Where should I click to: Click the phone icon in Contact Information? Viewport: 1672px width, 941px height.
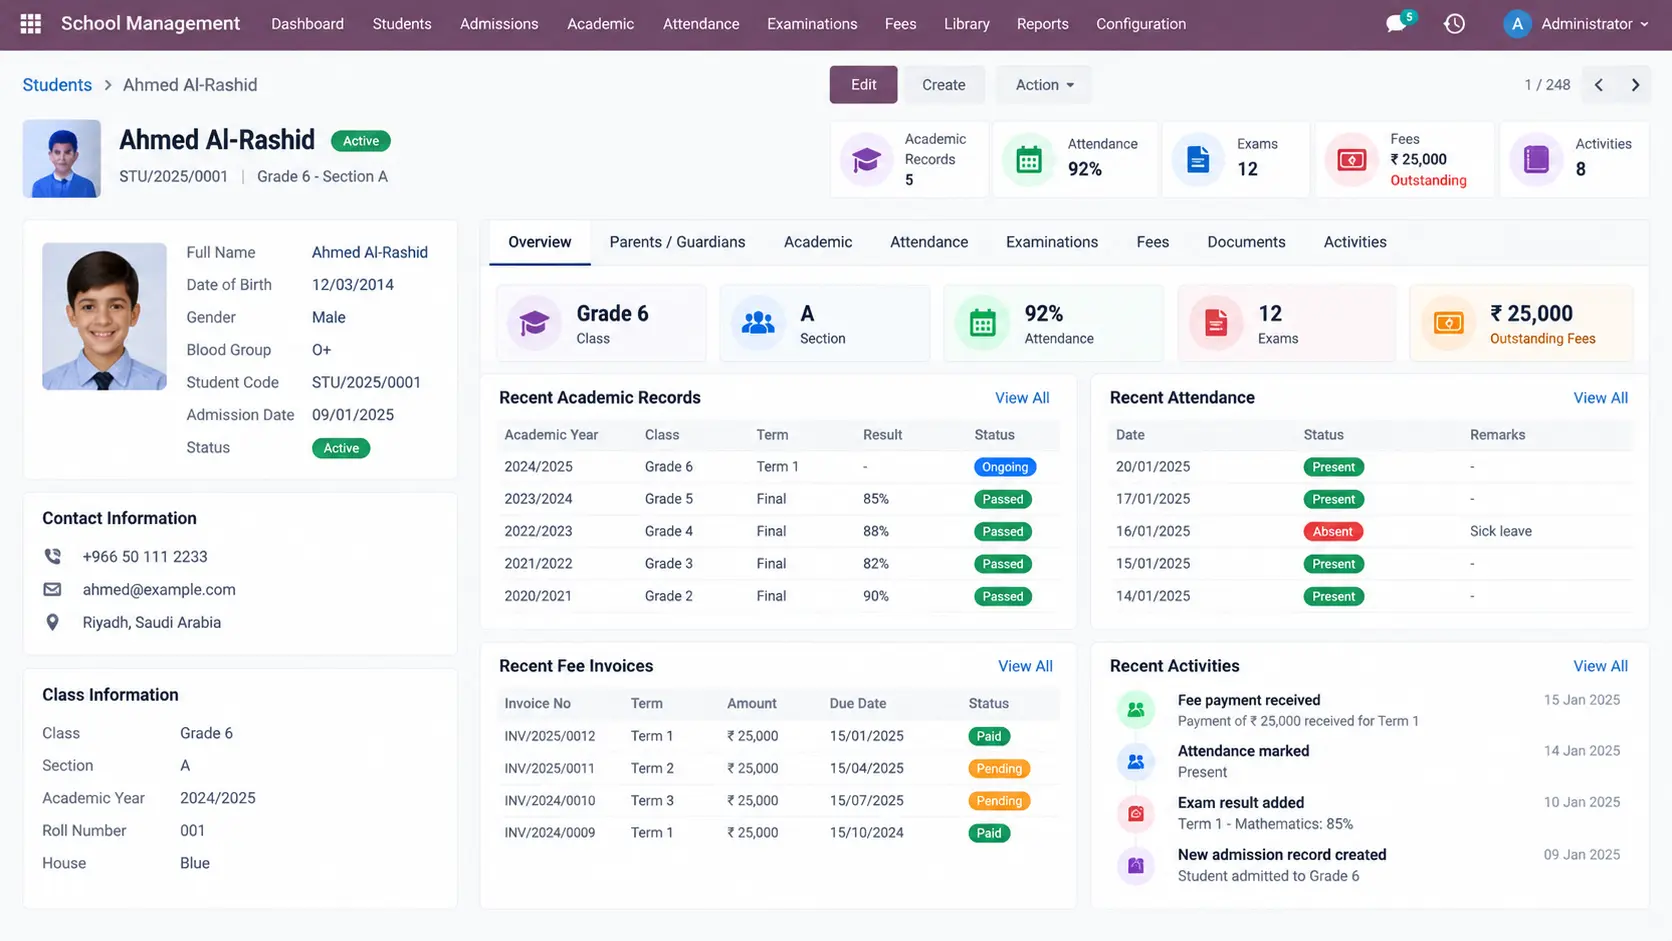pos(53,556)
